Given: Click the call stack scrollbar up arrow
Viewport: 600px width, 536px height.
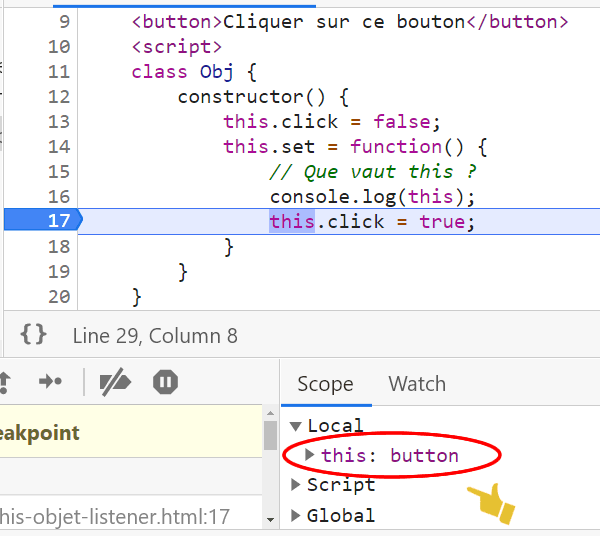Looking at the screenshot, I should click(271, 413).
